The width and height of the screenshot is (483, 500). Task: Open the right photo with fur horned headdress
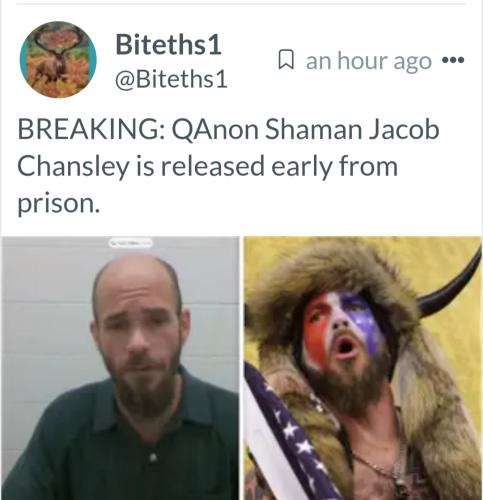pyautogui.click(x=363, y=368)
